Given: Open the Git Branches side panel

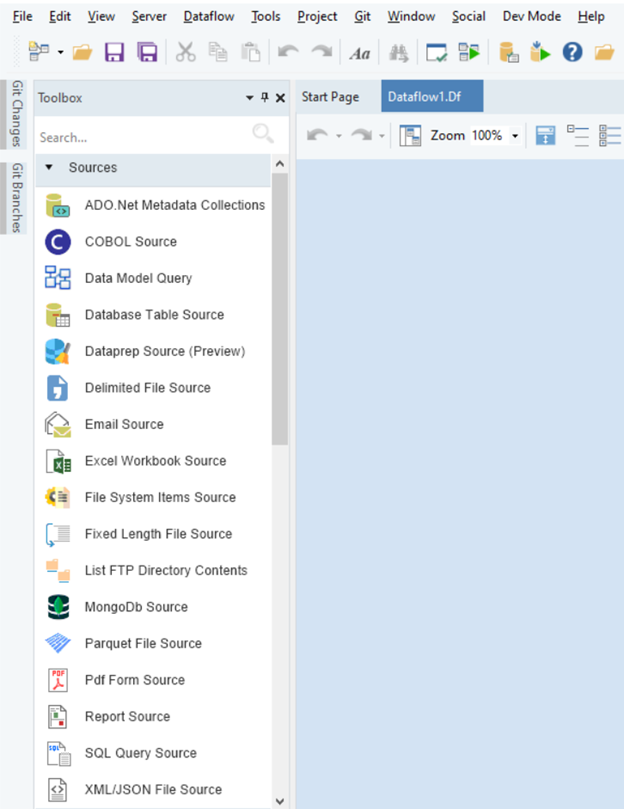Looking at the screenshot, I should [x=16, y=198].
